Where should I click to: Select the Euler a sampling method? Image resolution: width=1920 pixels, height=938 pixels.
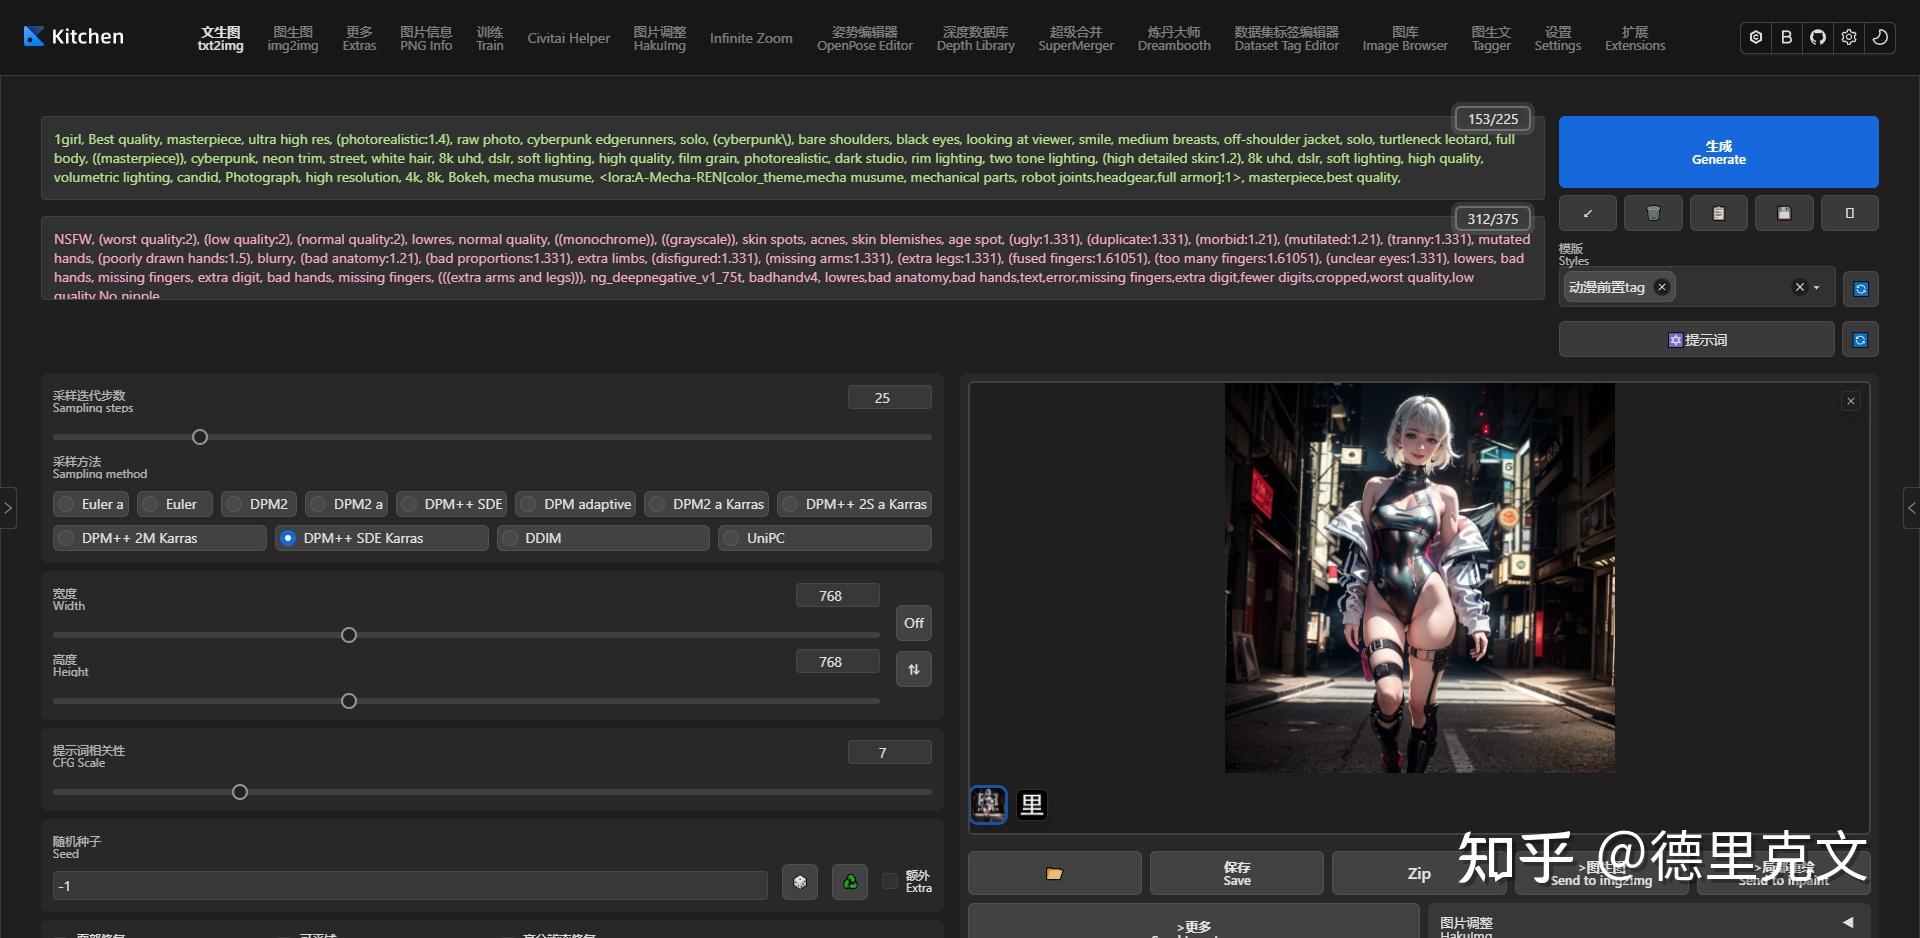click(x=91, y=504)
